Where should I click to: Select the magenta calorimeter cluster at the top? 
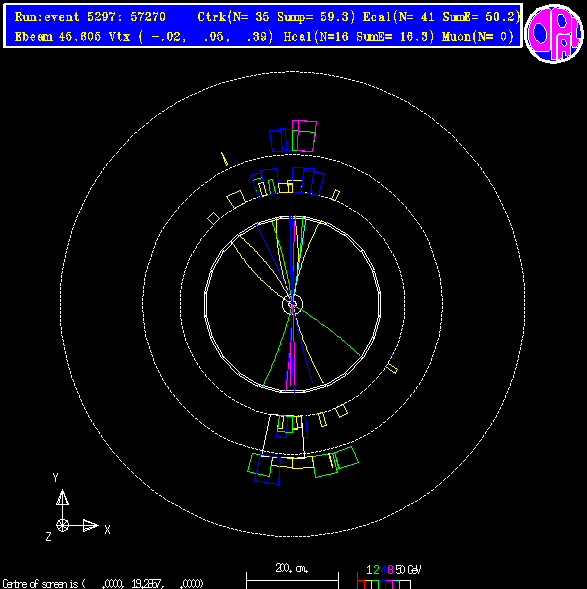tap(305, 136)
